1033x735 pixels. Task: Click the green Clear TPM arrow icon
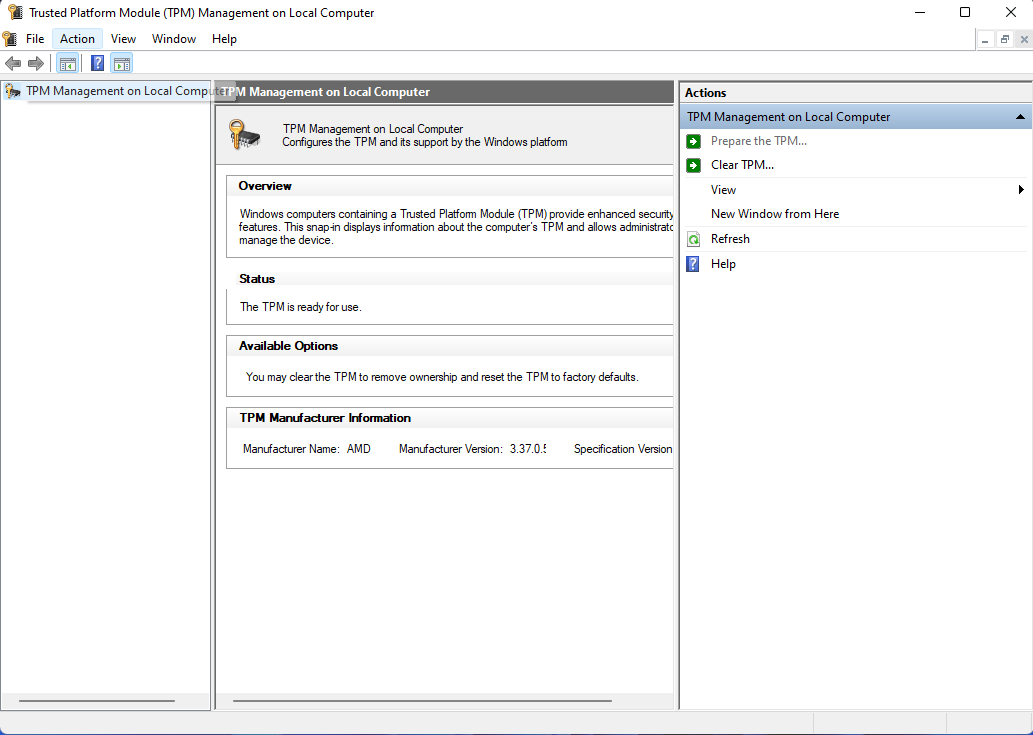click(x=693, y=165)
